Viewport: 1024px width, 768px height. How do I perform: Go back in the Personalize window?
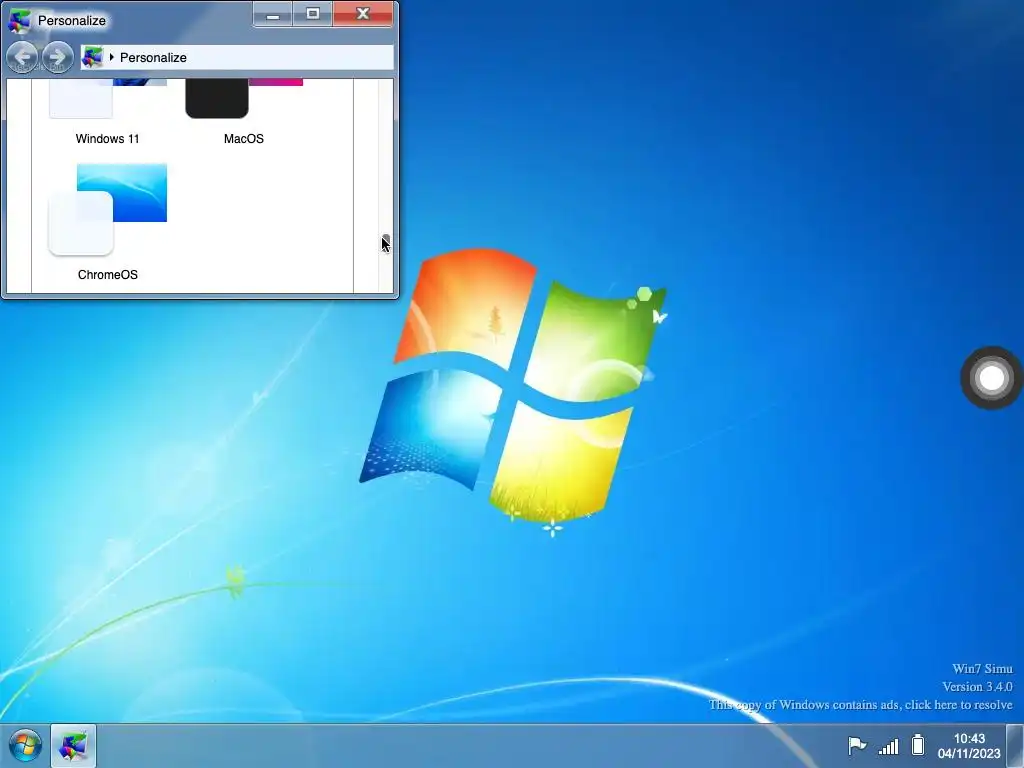coord(22,57)
